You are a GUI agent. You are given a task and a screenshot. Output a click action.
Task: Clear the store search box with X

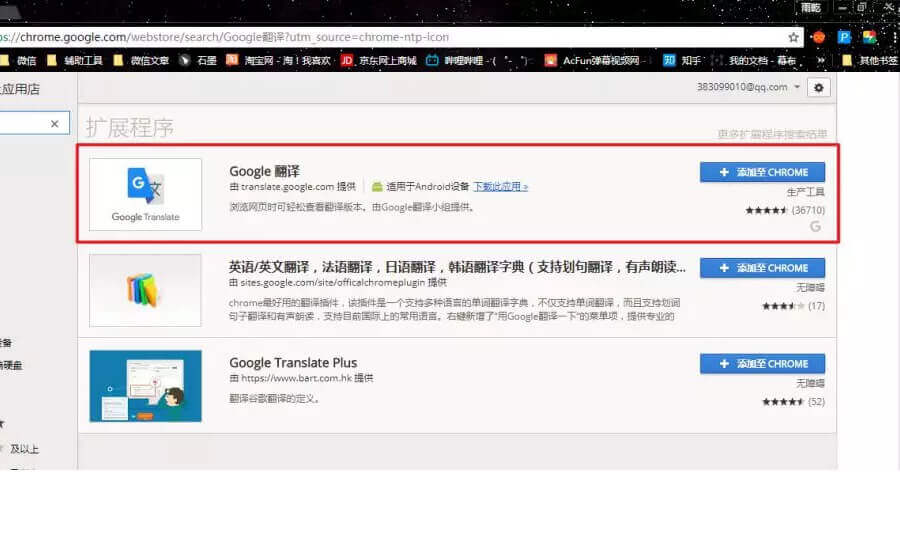[55, 123]
